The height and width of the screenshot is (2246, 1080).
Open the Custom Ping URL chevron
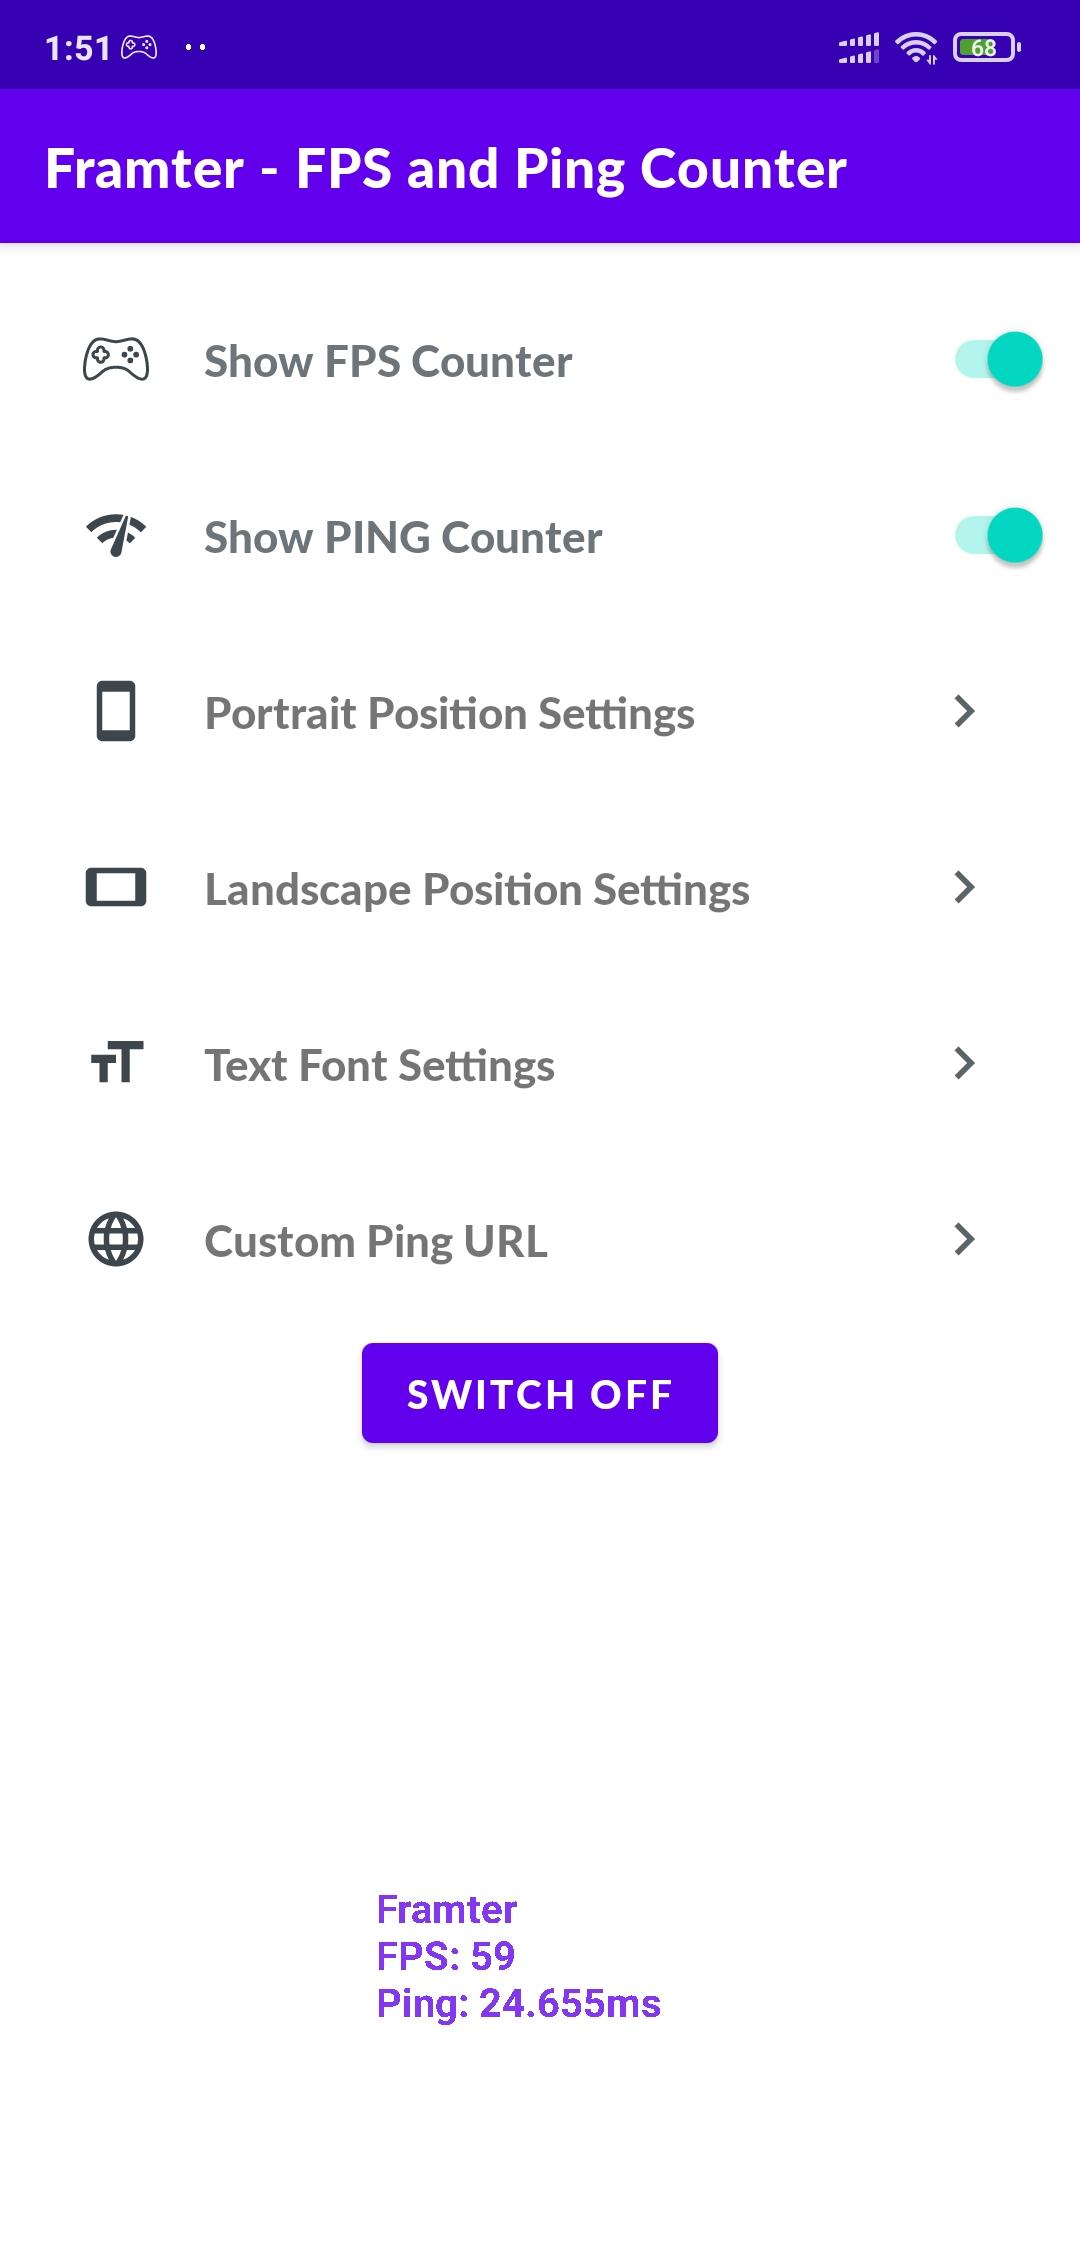964,1239
